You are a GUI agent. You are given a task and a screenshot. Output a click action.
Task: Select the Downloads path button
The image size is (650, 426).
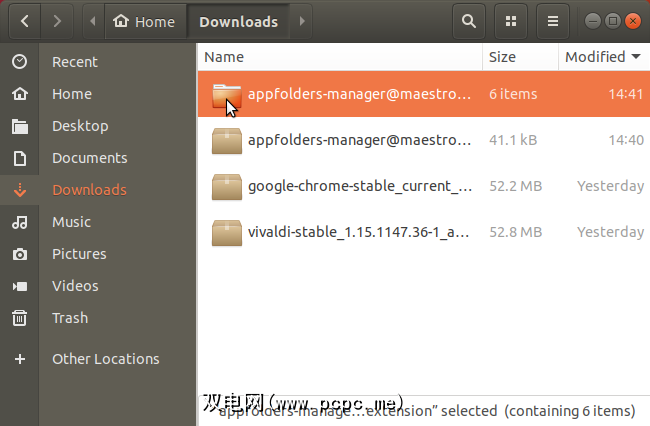tap(238, 21)
